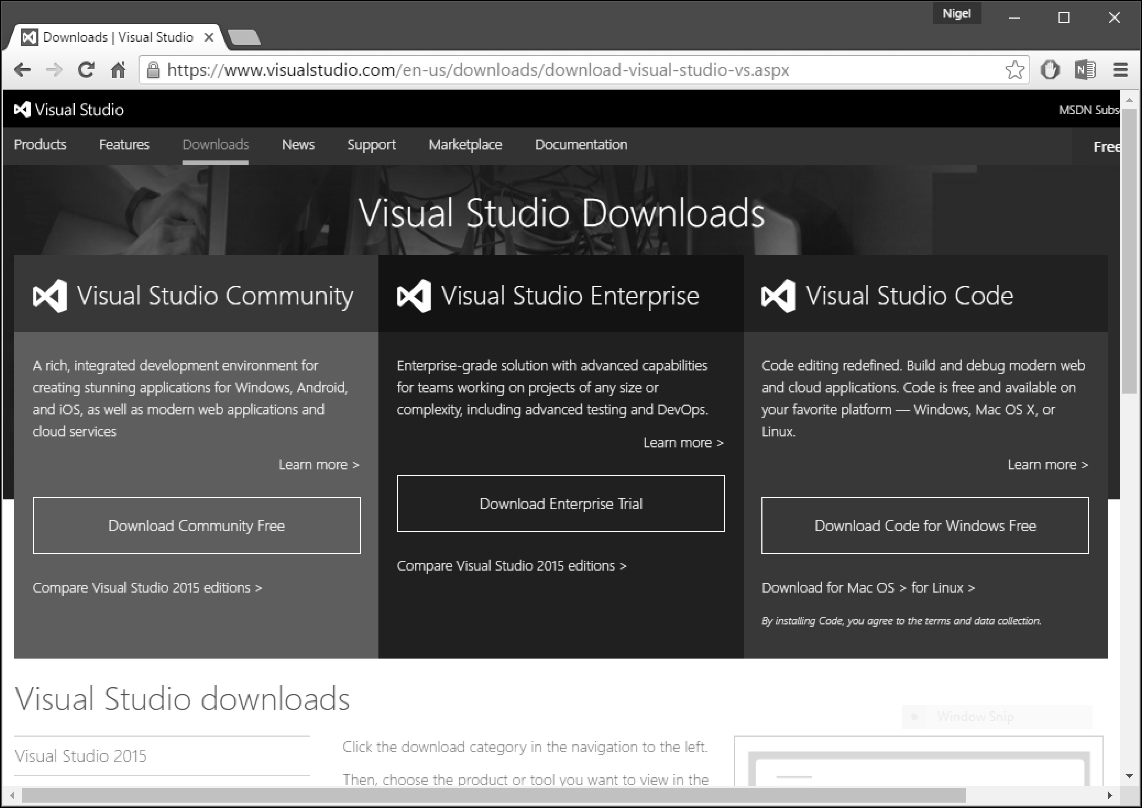Image resolution: width=1142 pixels, height=808 pixels.
Task: Click the OneNote Clipper extension icon
Action: [1086, 70]
